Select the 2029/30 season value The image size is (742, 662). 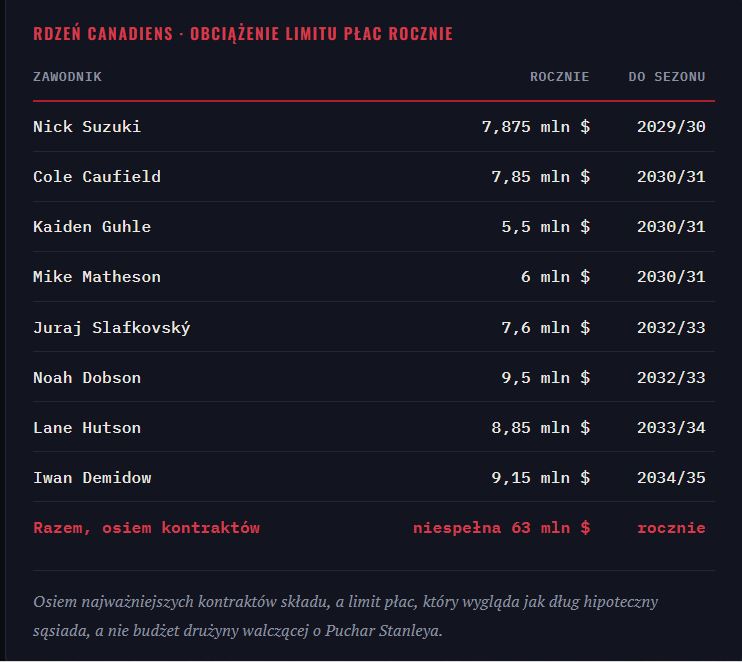point(671,126)
